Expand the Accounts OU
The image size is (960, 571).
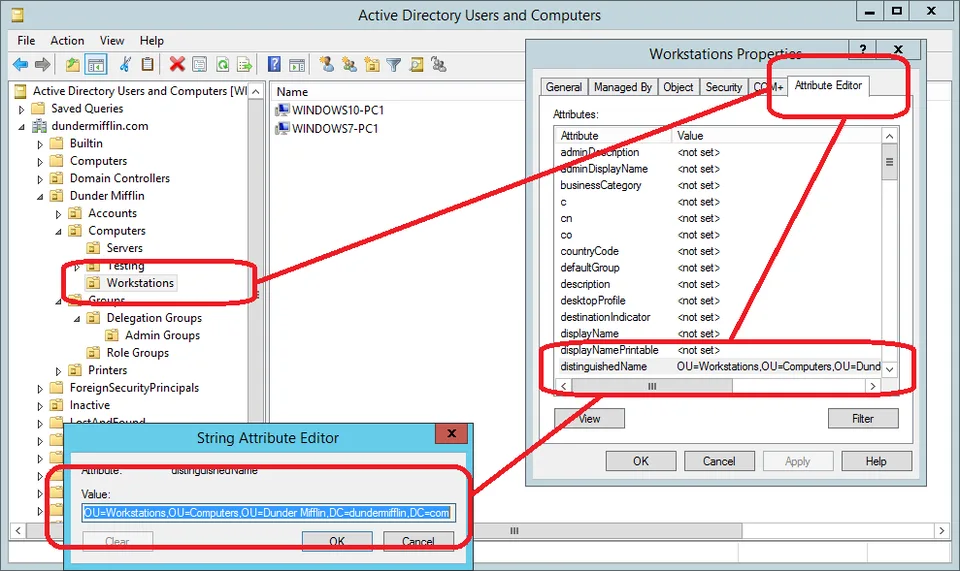pyautogui.click(x=58, y=214)
